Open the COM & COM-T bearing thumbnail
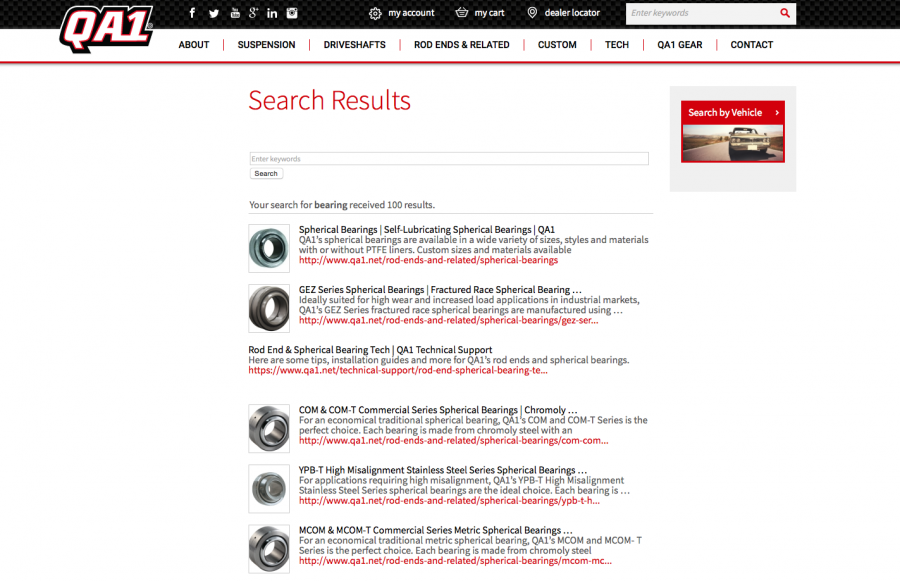This screenshot has height=581, width=900. tap(269, 428)
